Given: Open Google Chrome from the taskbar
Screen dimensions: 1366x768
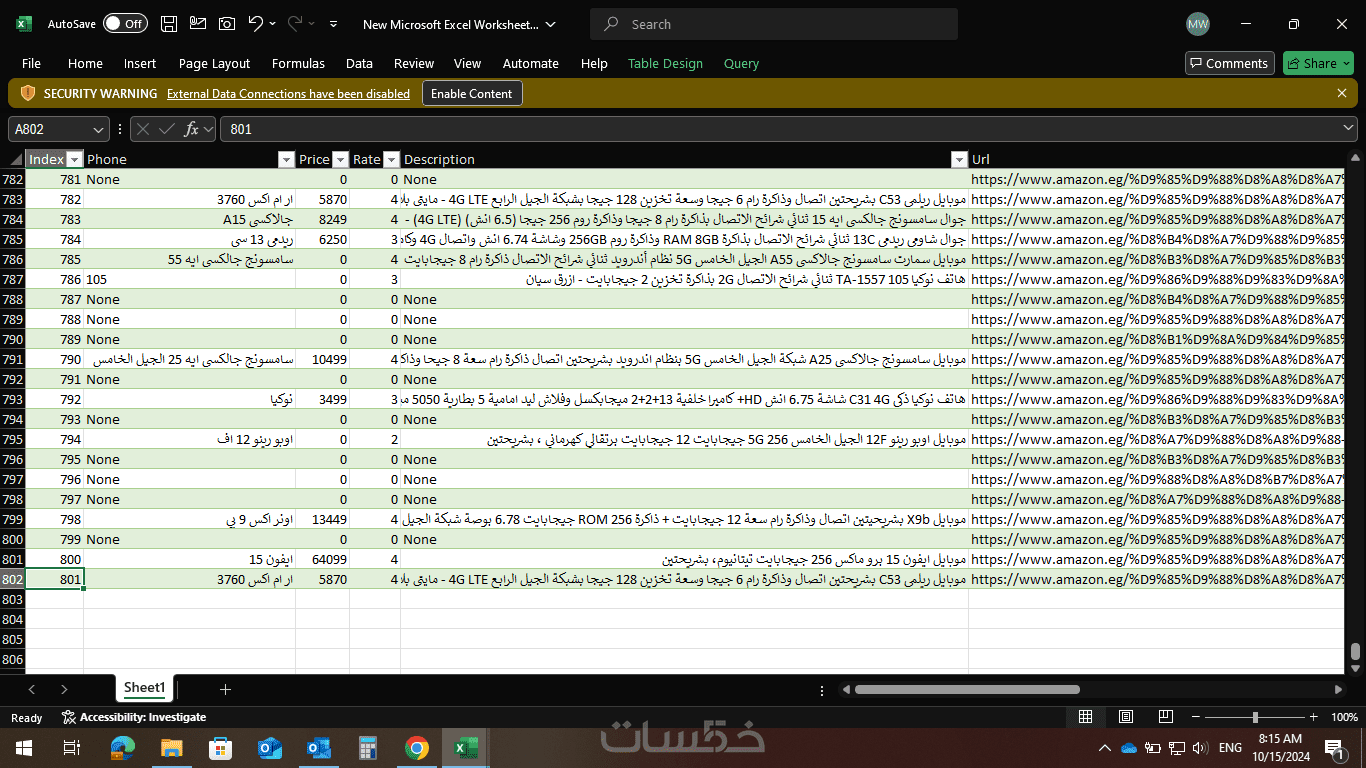Looking at the screenshot, I should coord(417,748).
